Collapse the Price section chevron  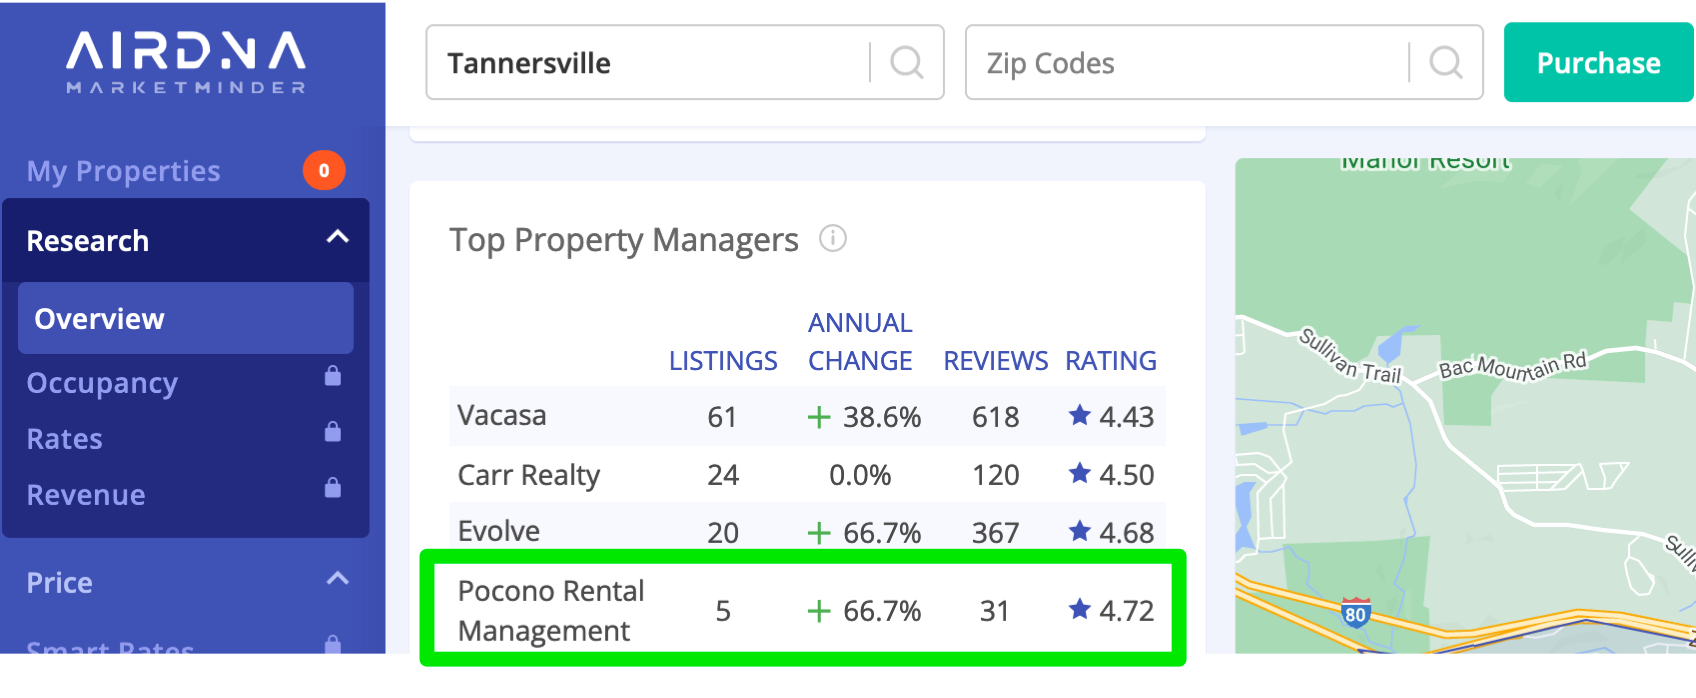point(338,578)
